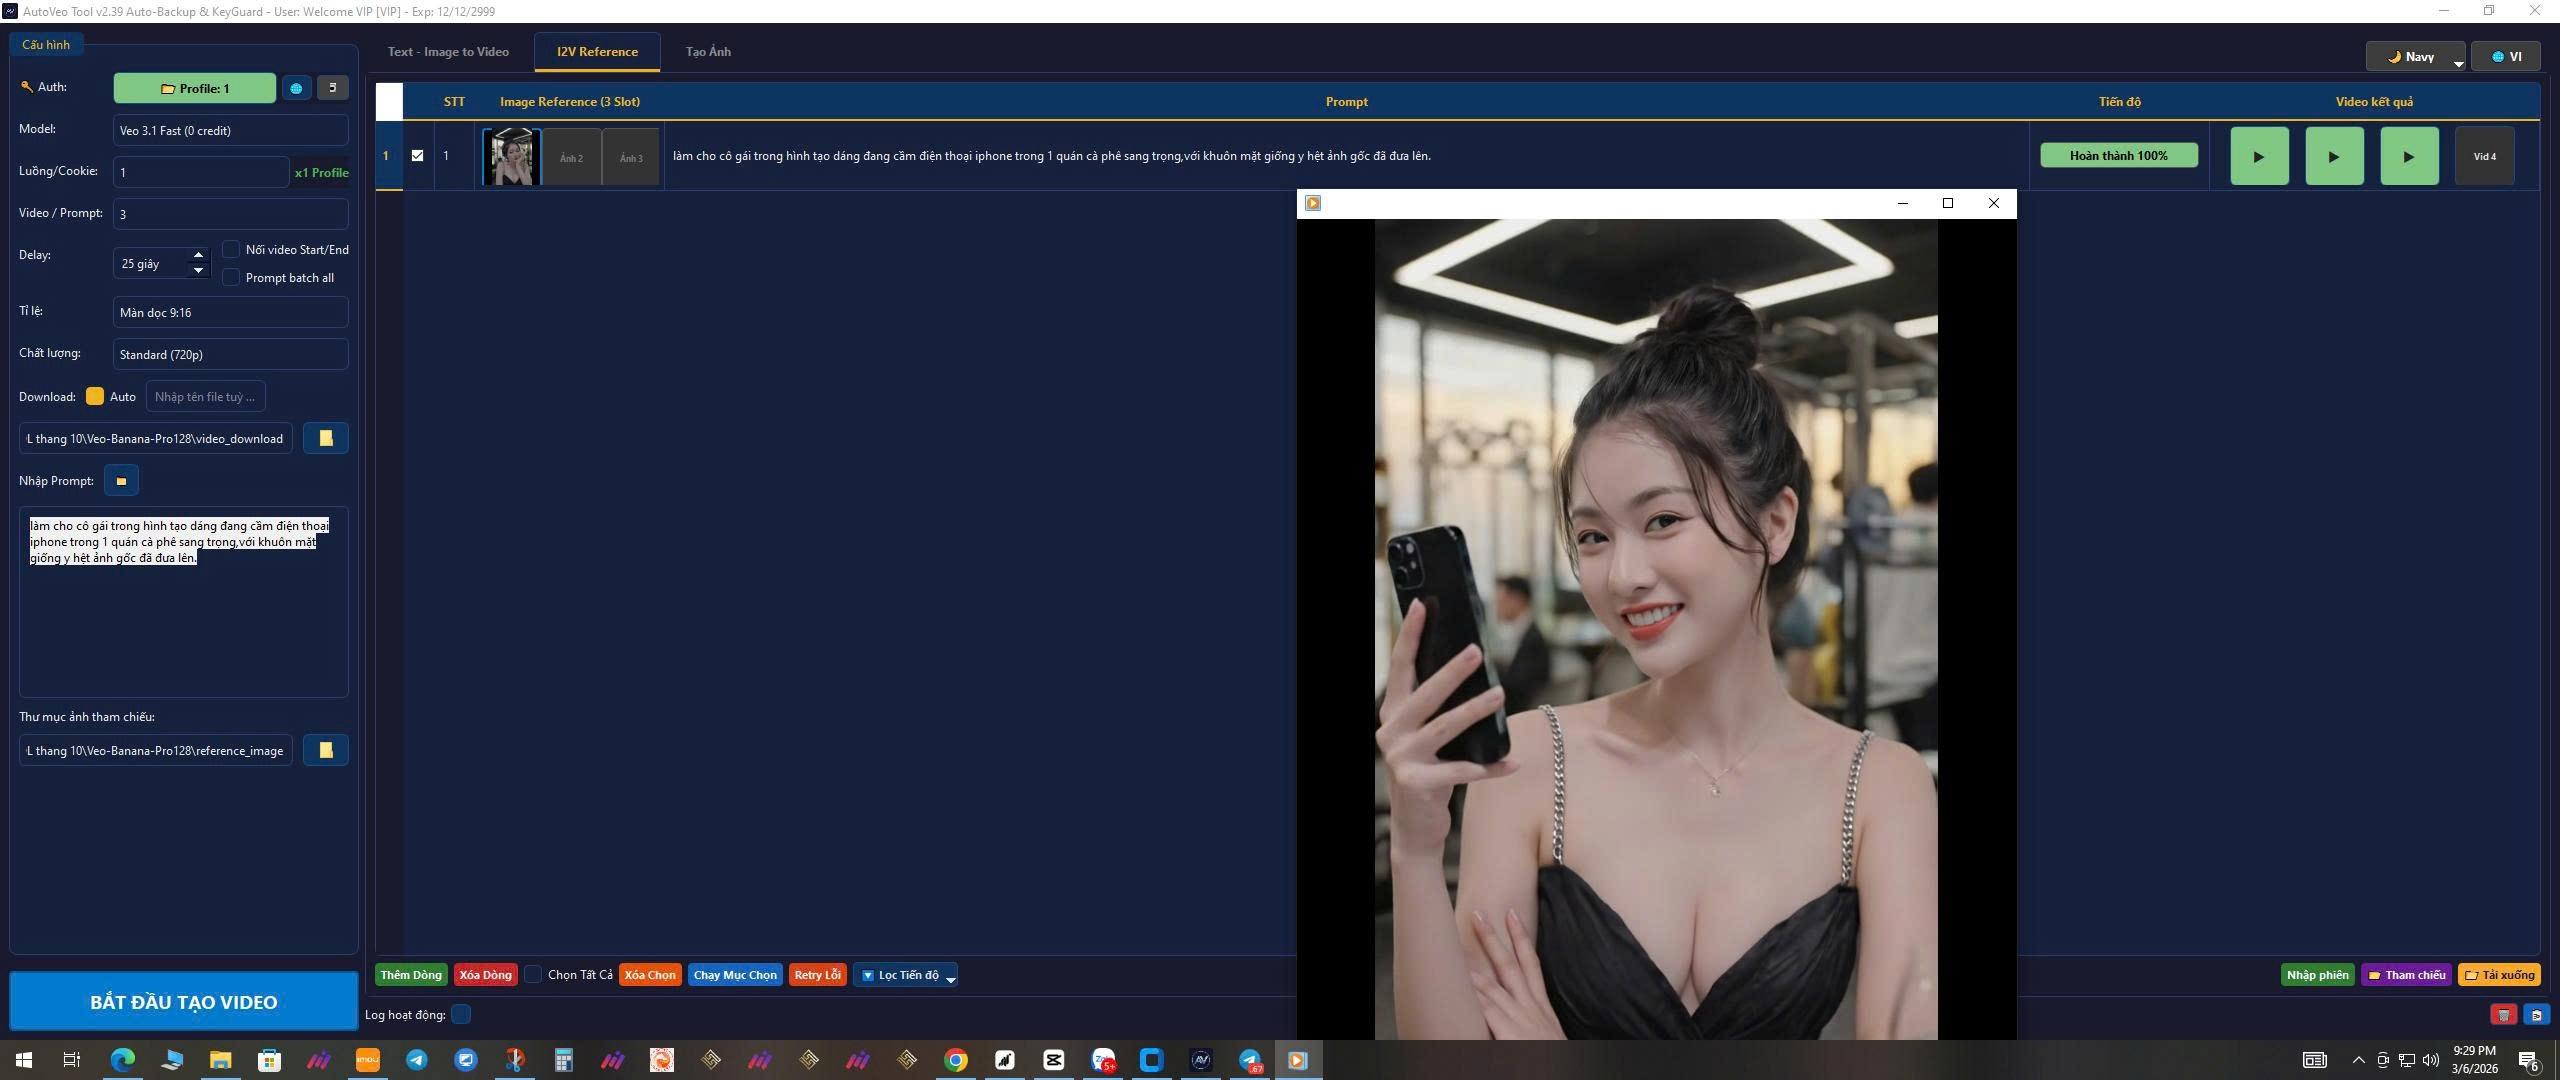Viewport: 2560px width, 1080px height.
Task: Click the blue save icon at bottom right
Action: 2536,1015
